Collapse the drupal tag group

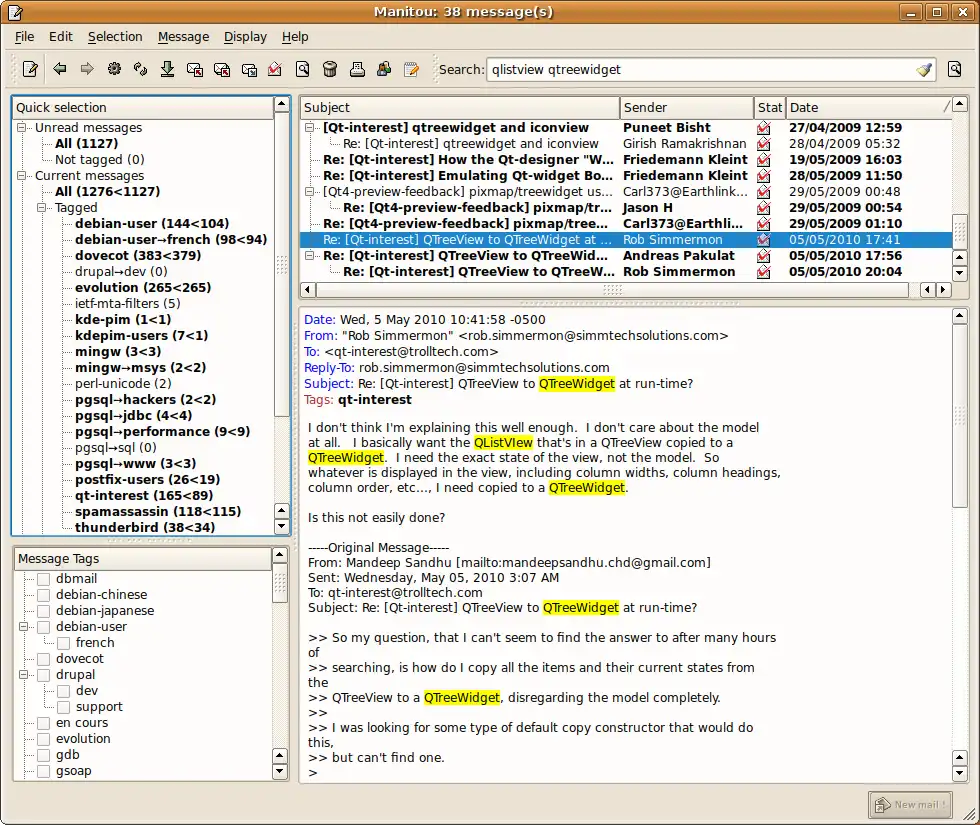click(22, 675)
